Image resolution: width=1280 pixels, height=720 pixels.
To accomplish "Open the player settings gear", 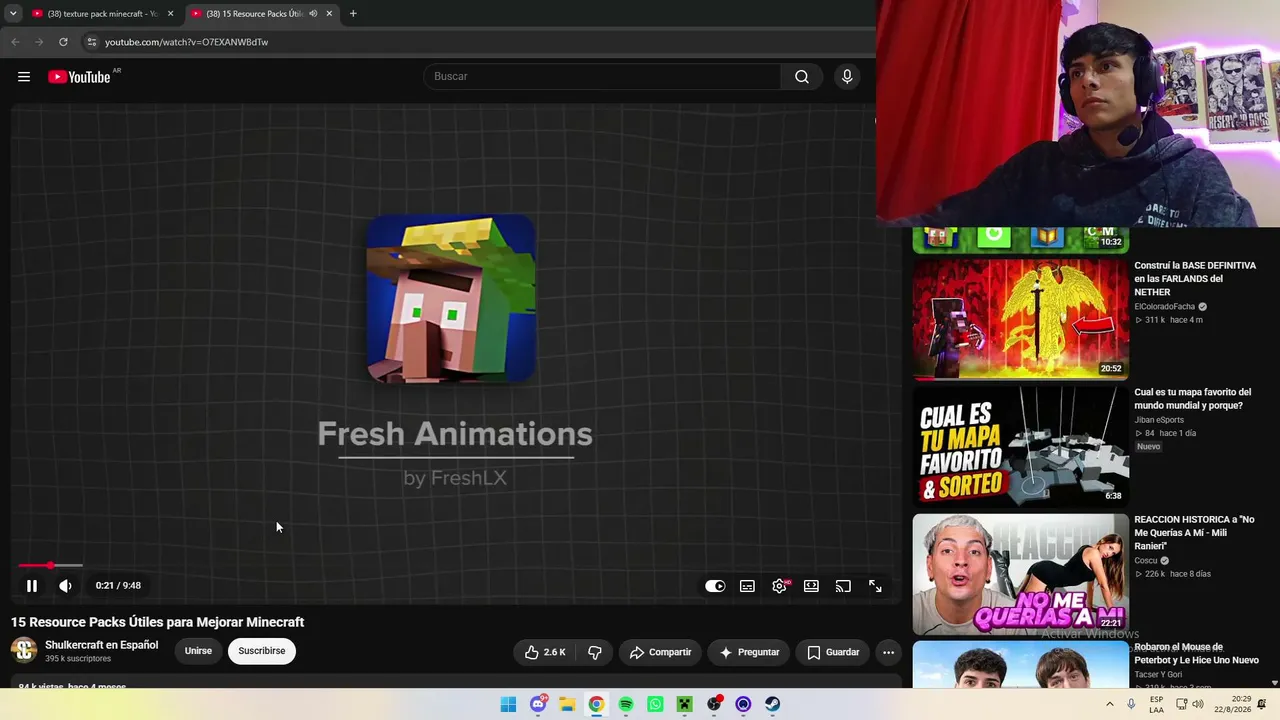I will (780, 586).
